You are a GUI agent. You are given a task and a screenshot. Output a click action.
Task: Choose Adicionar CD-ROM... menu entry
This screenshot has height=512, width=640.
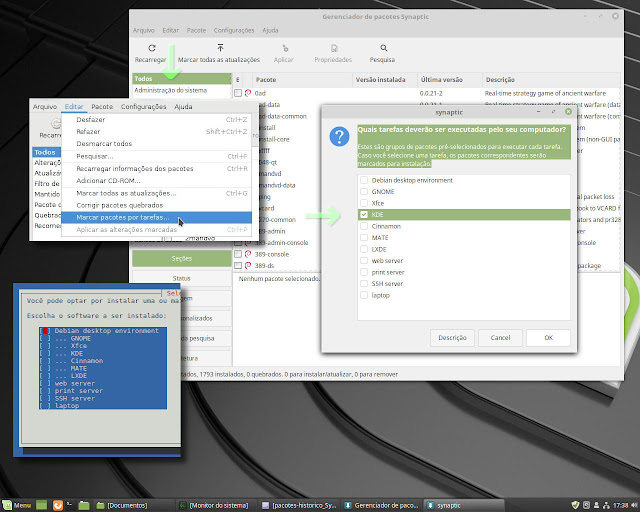click(157, 180)
